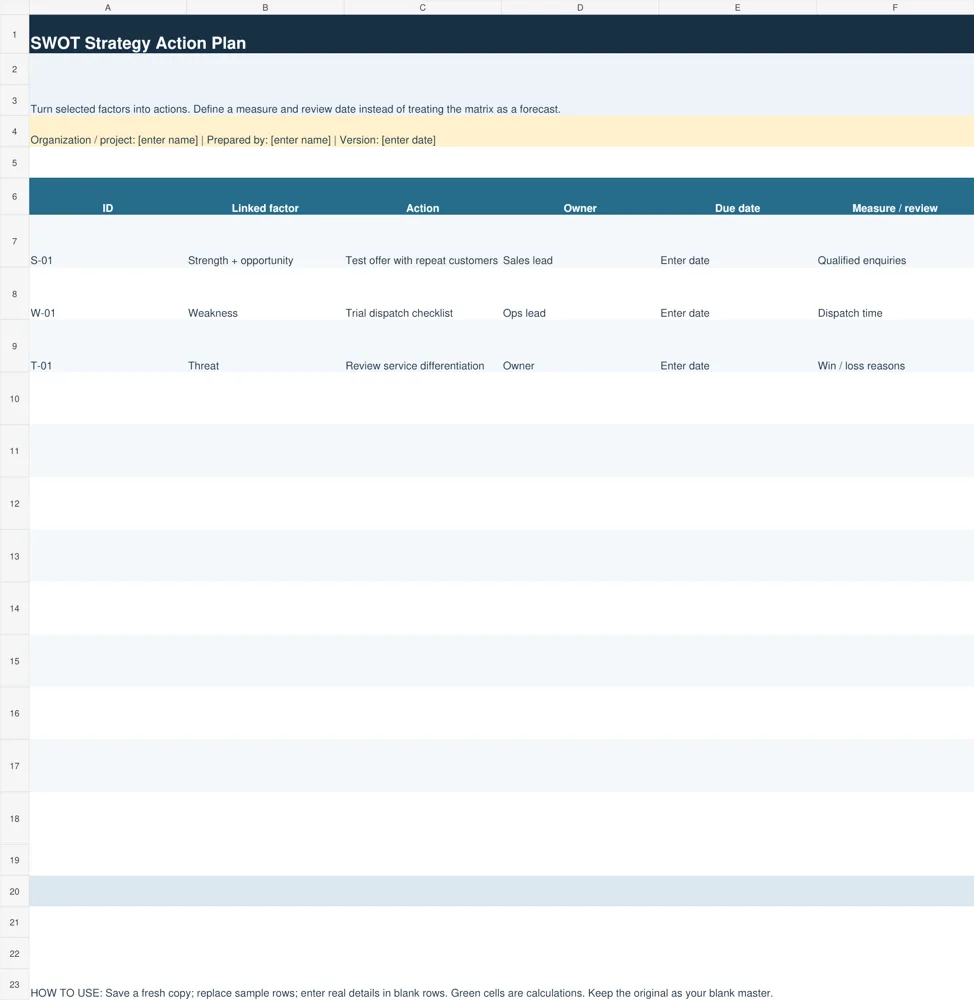Select the S-01 ID cell
This screenshot has width=974, height=1000.
pyautogui.click(x=108, y=241)
